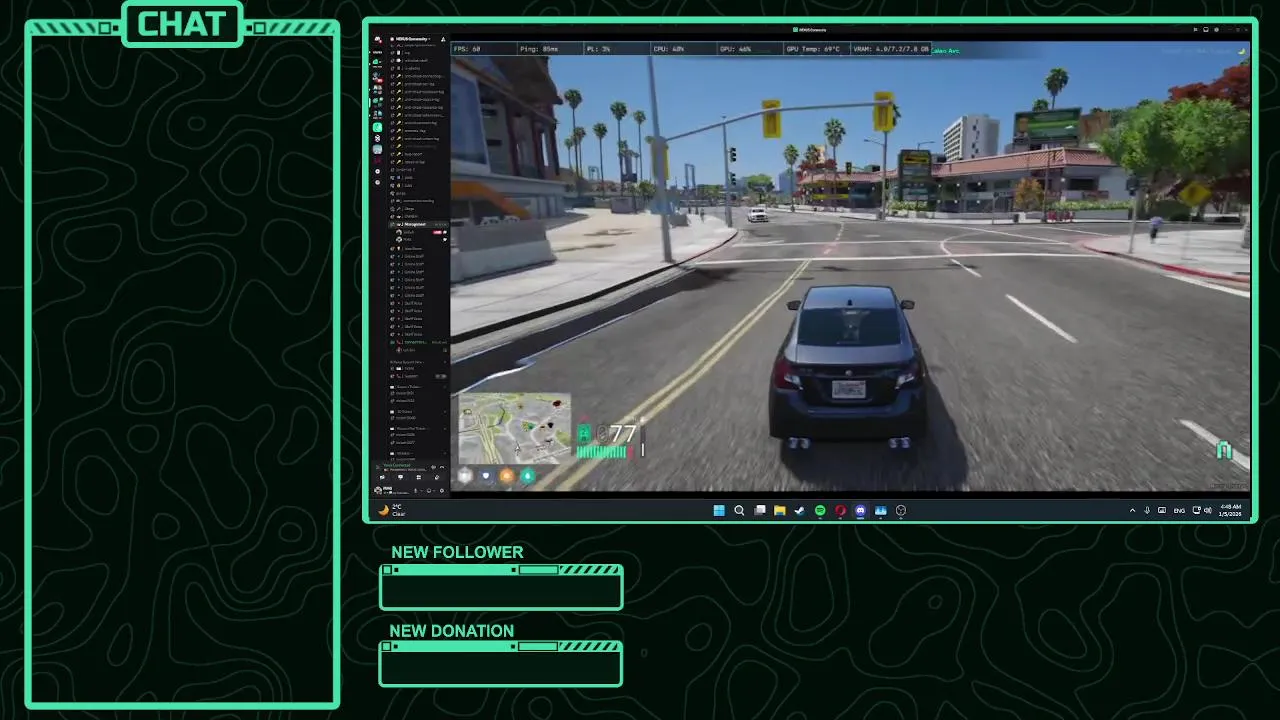Screen dimensions: 1280x720
Task: Open Spotify from the taskbar
Action: click(820, 510)
